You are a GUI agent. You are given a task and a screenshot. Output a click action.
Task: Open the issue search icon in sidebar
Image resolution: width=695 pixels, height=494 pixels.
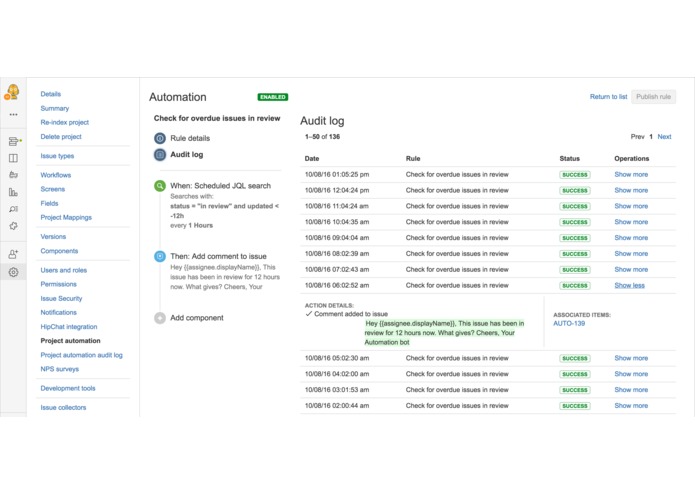pyautogui.click(x=13, y=209)
